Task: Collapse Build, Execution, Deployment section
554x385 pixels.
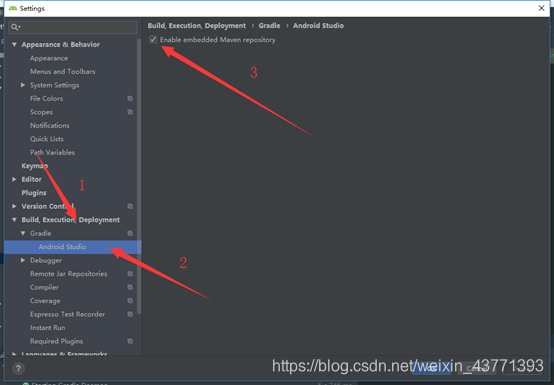Action: point(14,220)
